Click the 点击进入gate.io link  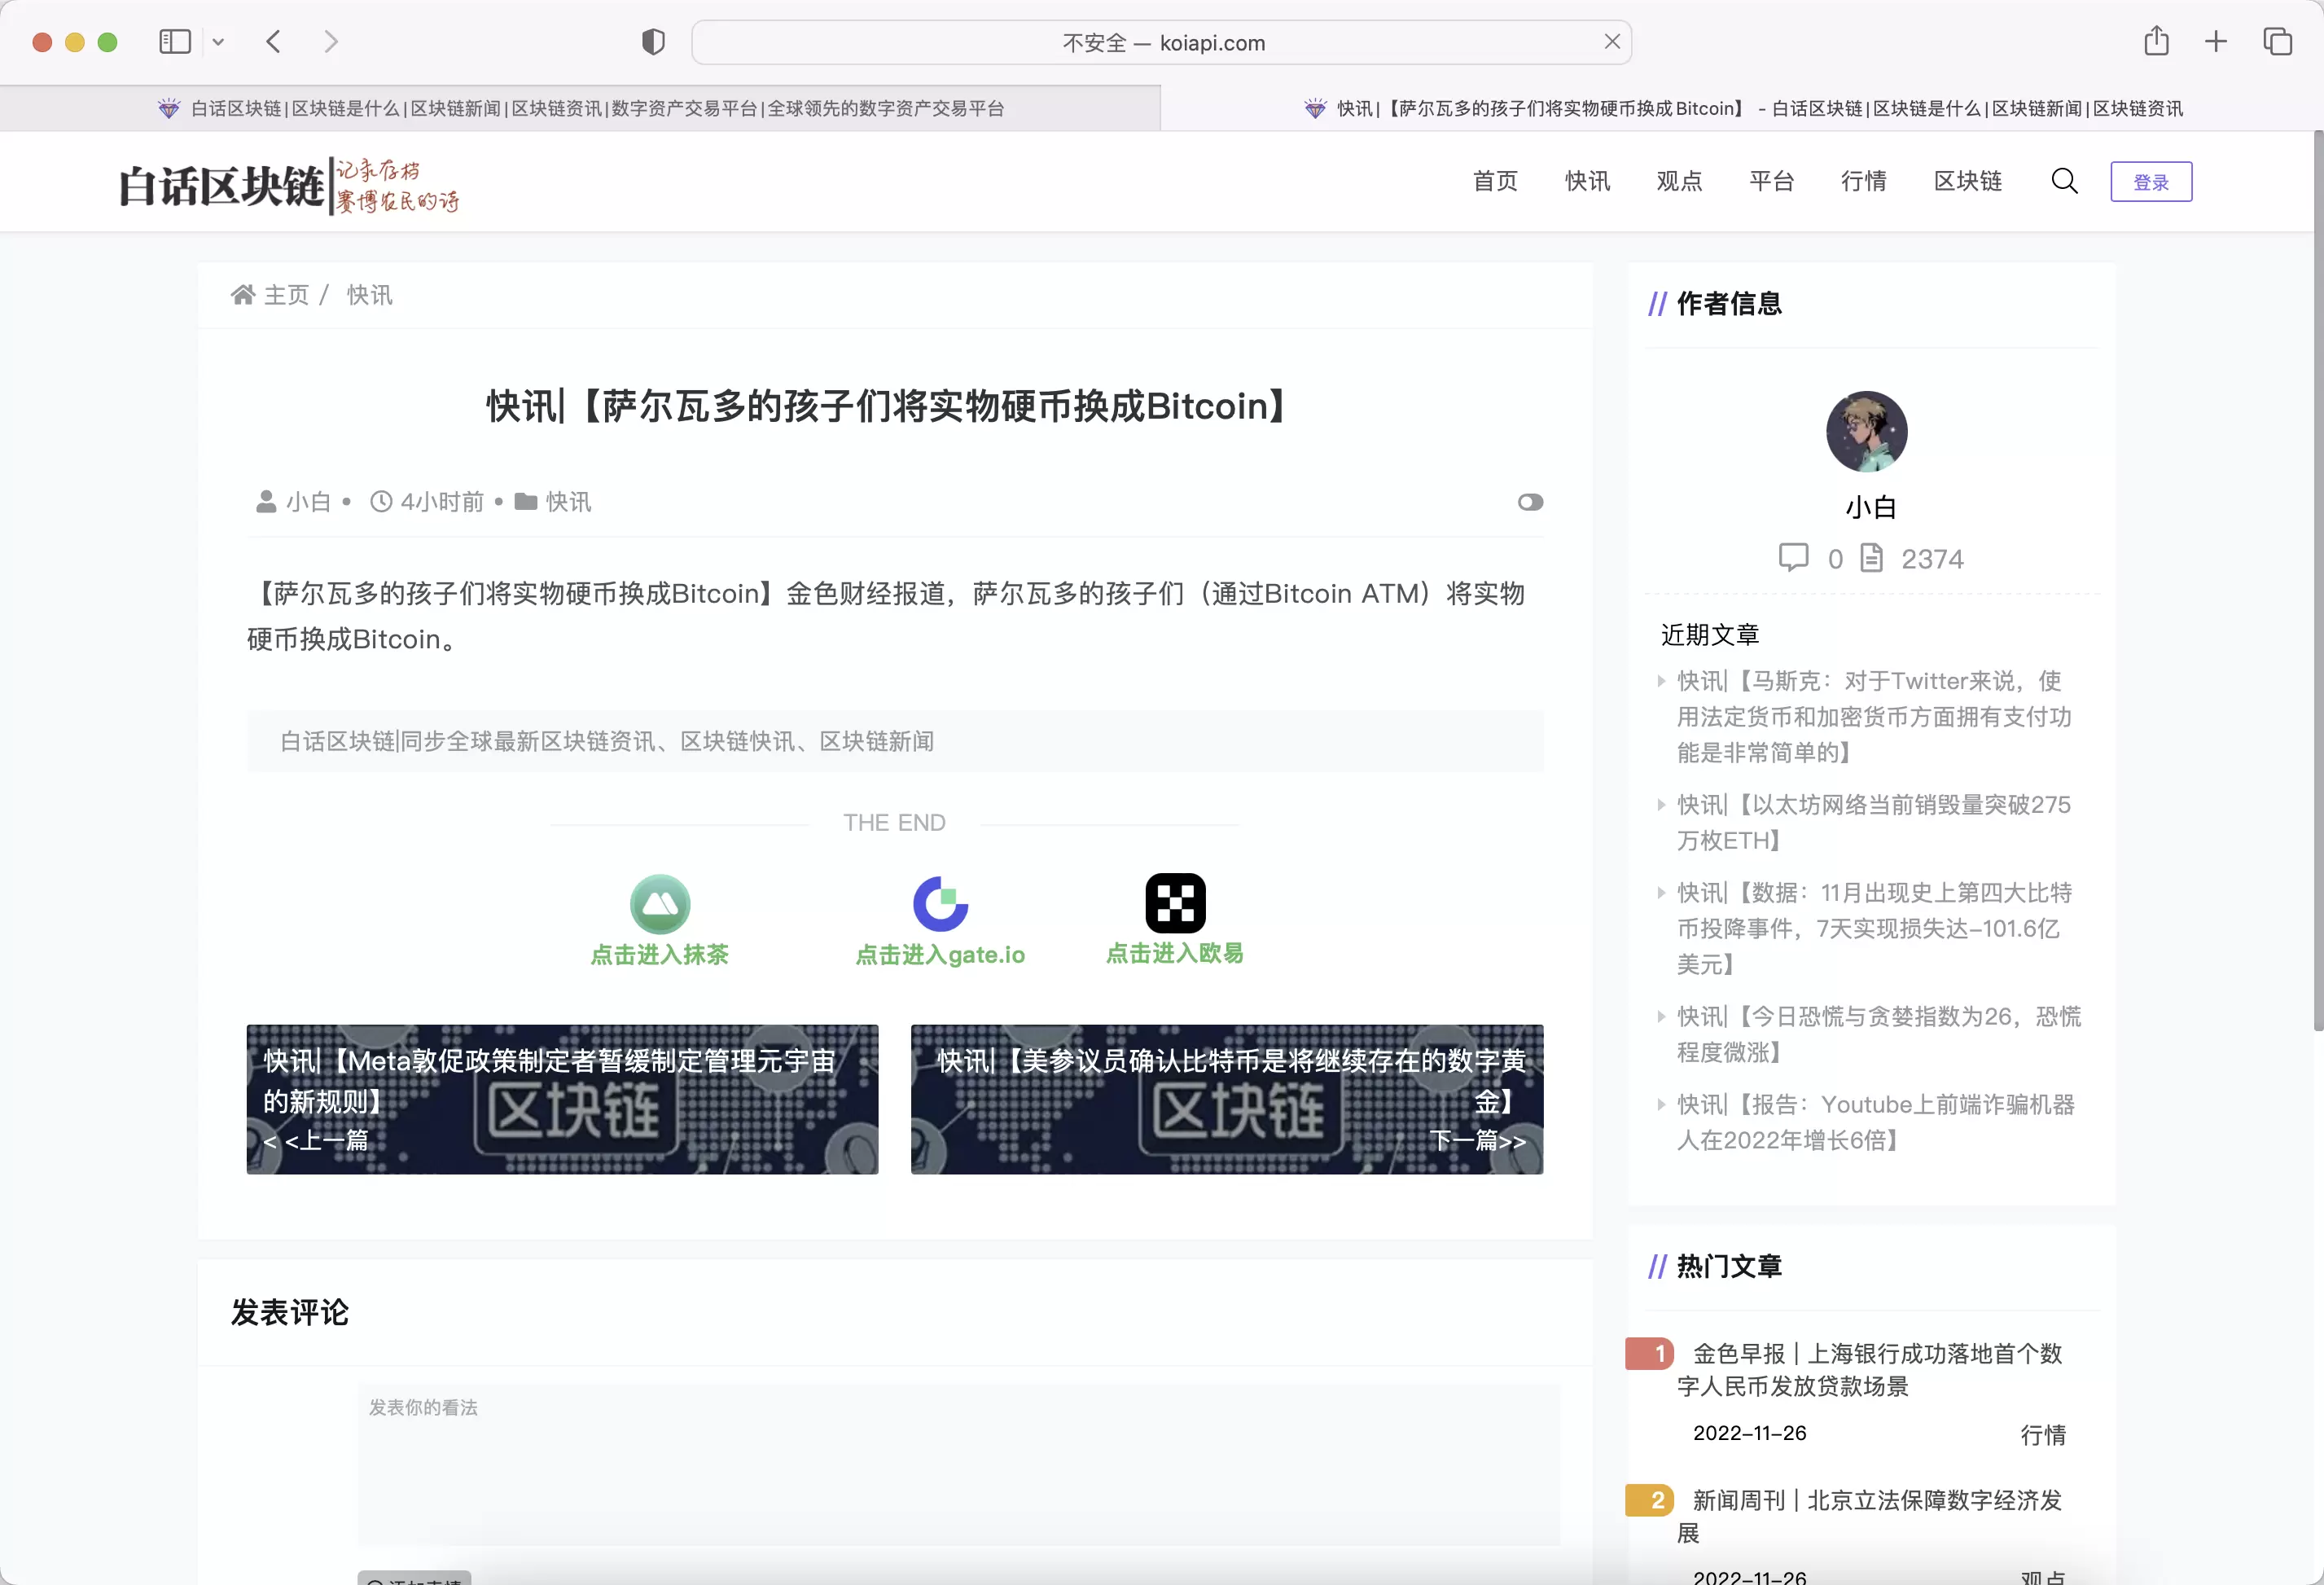(940, 954)
